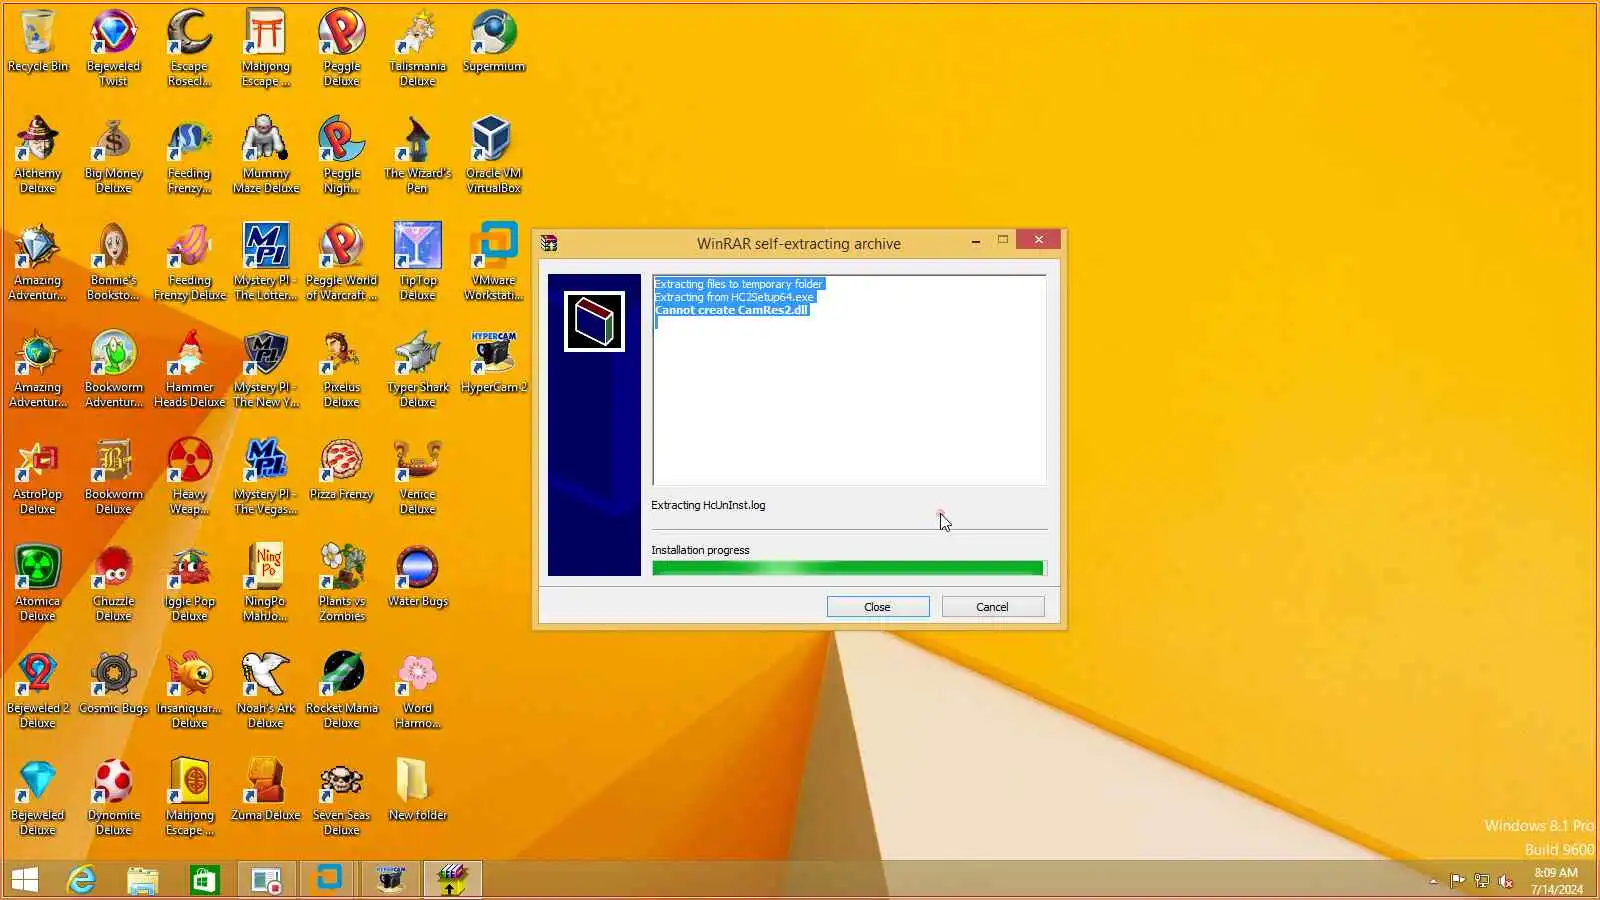
Task: Select the Alchemy Deluxe shortcut
Action: 38,155
